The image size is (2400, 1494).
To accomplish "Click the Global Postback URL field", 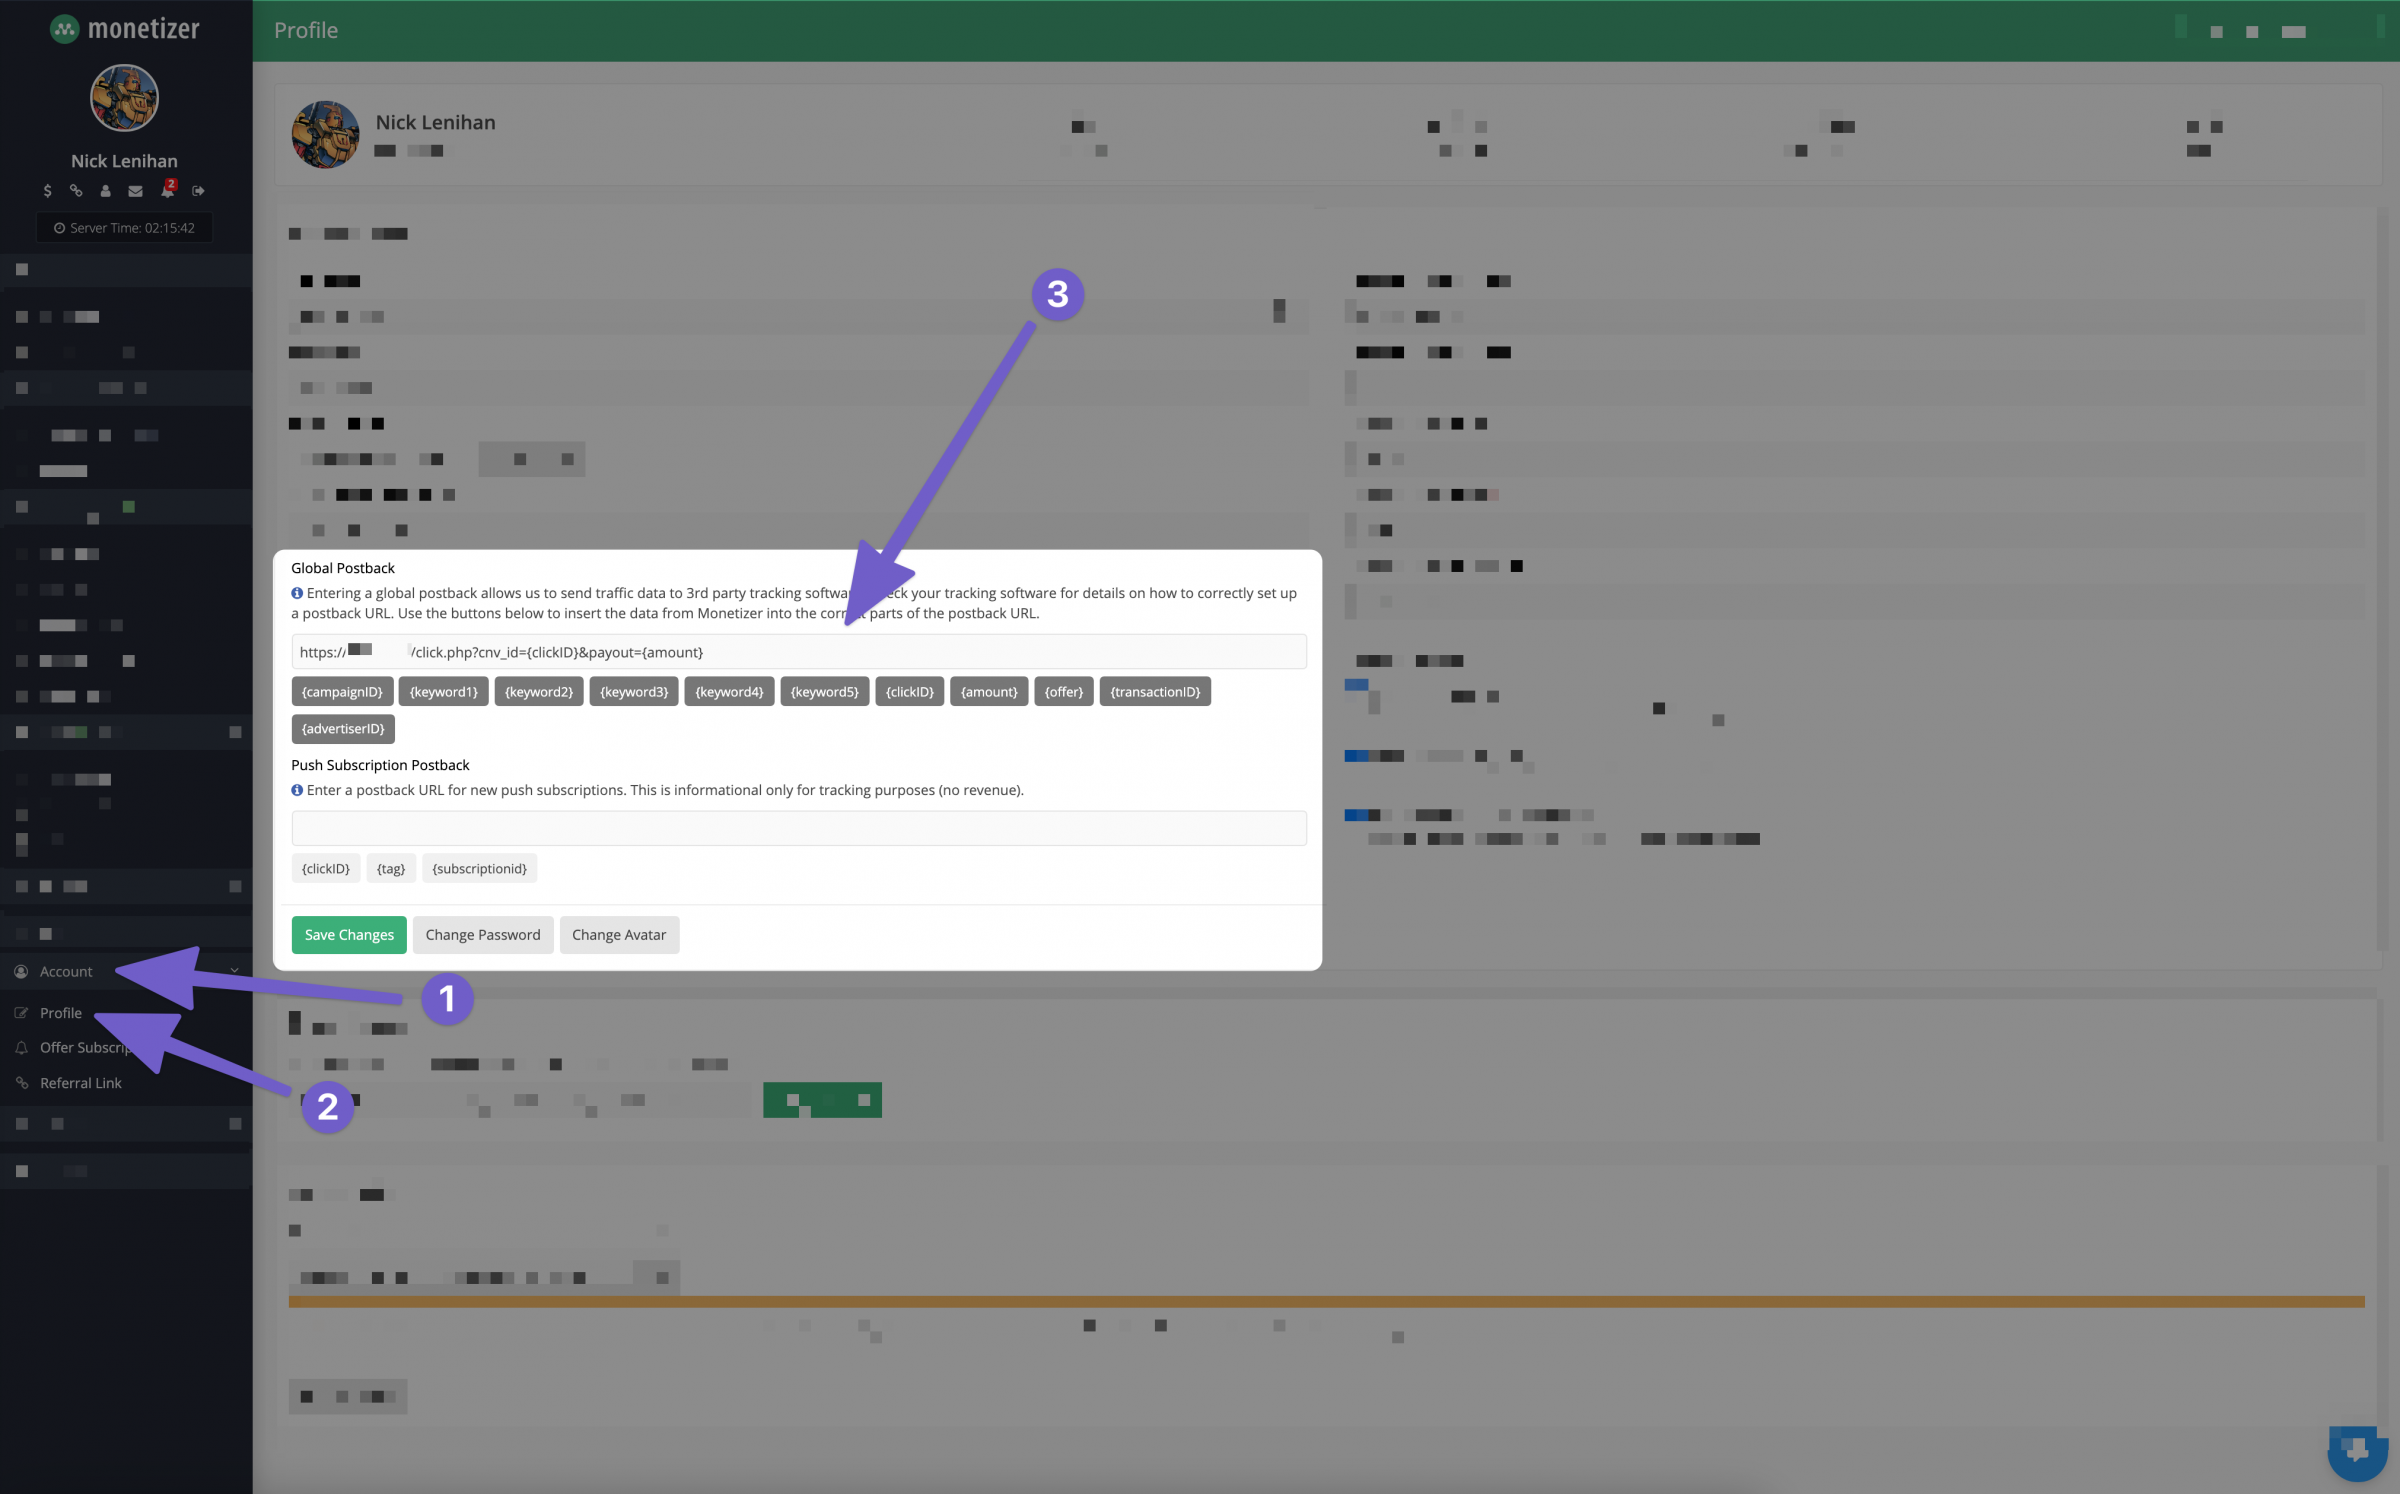I will (x=900, y=652).
